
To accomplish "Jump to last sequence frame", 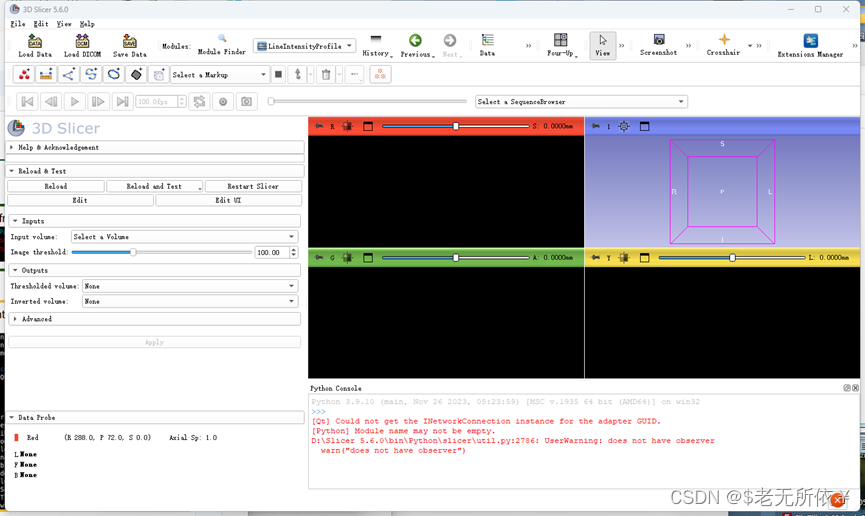I will pyautogui.click(x=122, y=102).
